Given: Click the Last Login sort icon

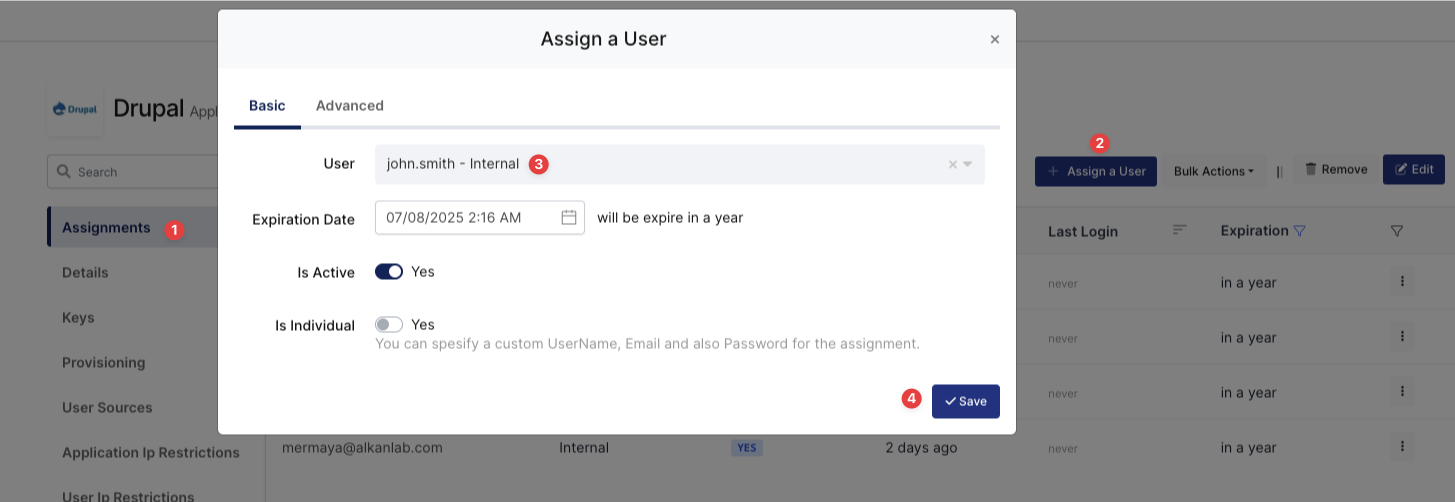Looking at the screenshot, I should pyautogui.click(x=1180, y=231).
